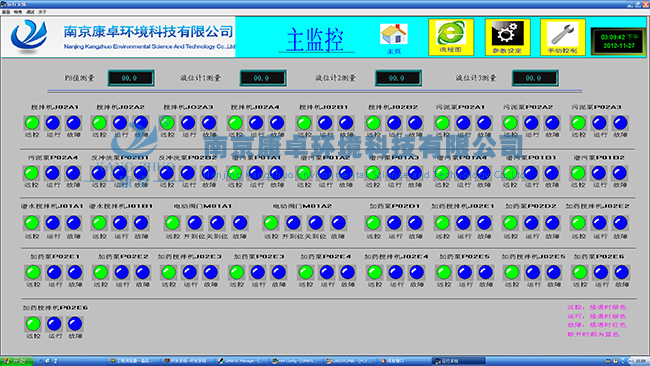The height and width of the screenshot is (366, 650).
Task: Open the last 关于 menu bar item
Action: point(42,12)
